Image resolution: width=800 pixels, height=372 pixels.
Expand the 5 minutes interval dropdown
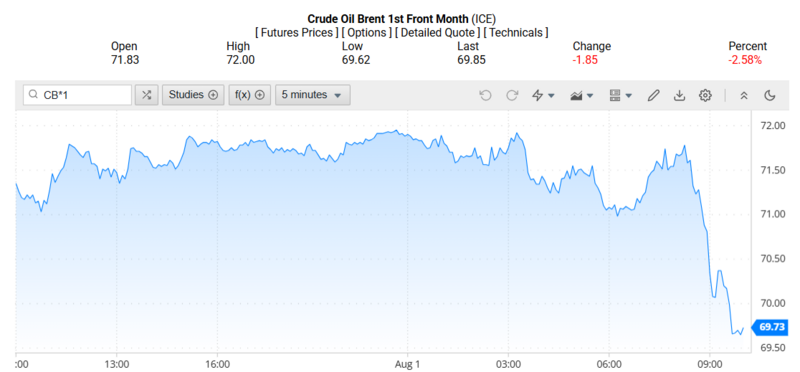(x=312, y=95)
